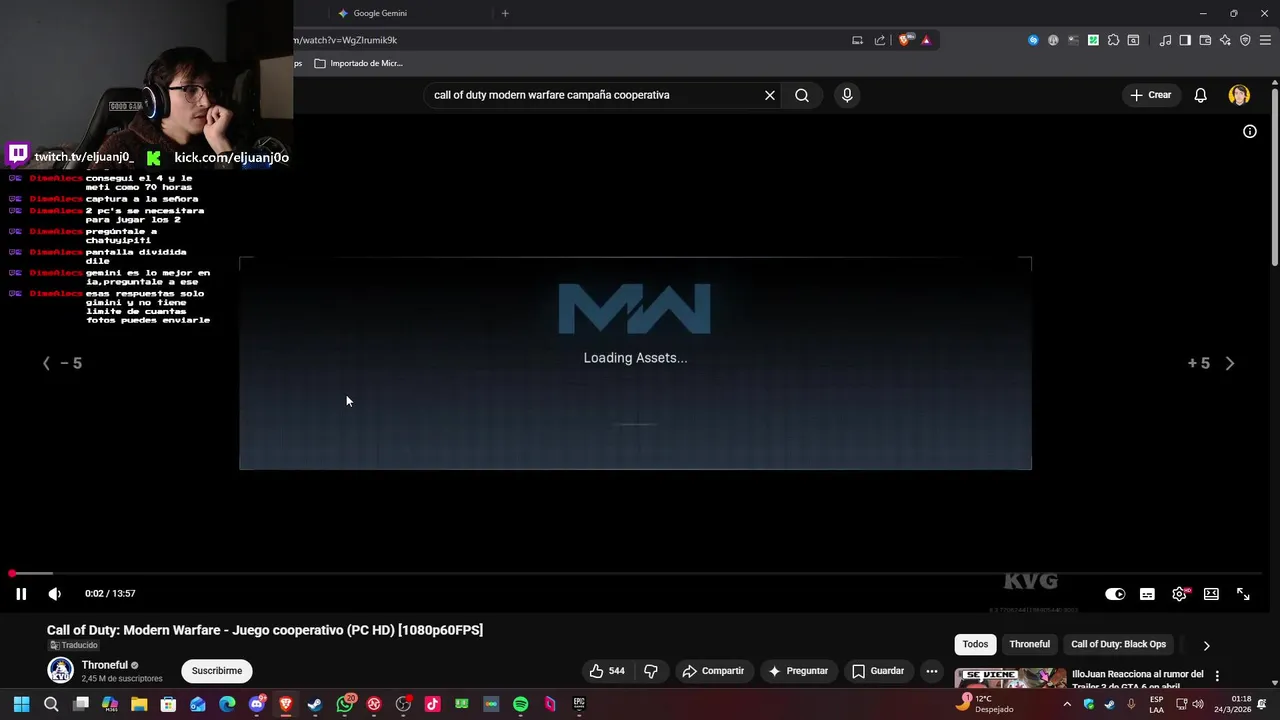Screen dimensions: 1280x720
Task: Open a new browser tab
Action: pos(505,13)
